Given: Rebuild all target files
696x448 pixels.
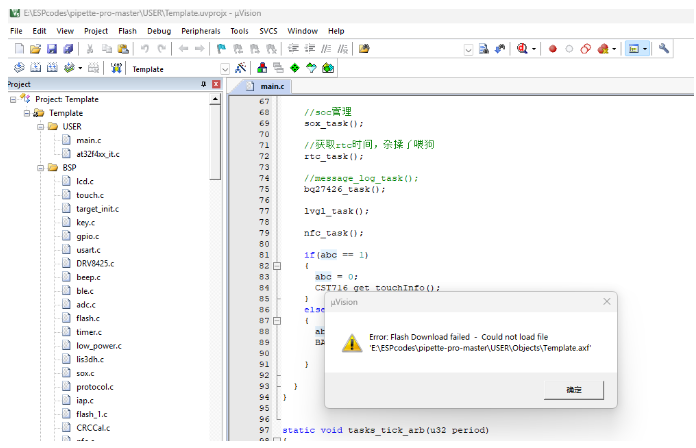Looking at the screenshot, I should tap(52, 68).
